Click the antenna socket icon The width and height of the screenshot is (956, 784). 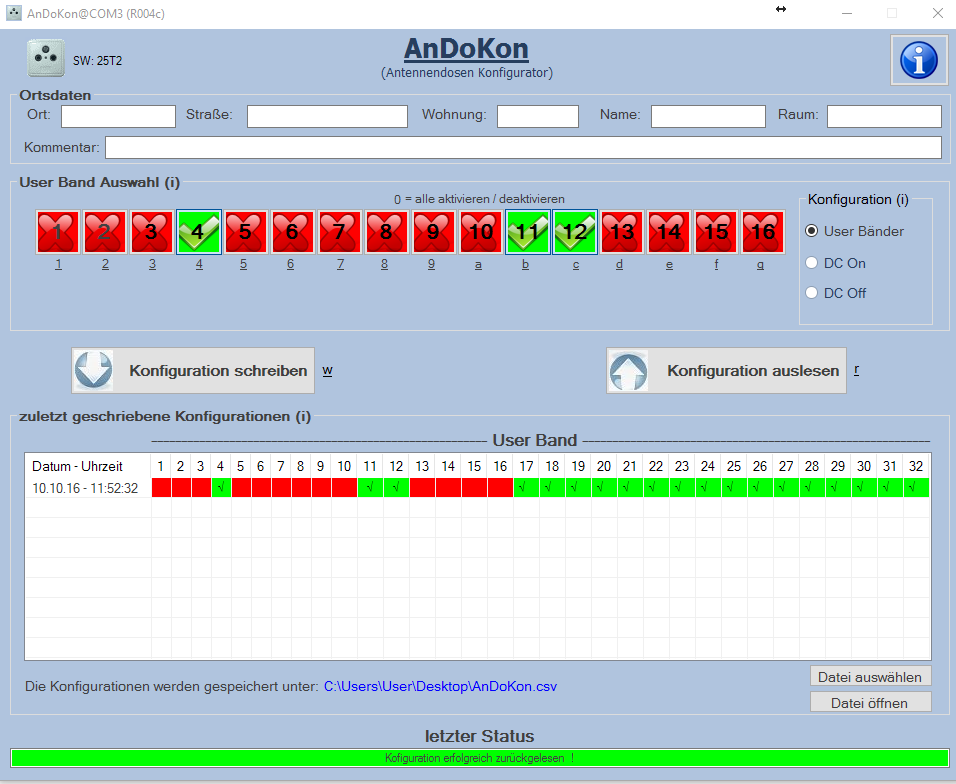pyautogui.click(x=45, y=59)
